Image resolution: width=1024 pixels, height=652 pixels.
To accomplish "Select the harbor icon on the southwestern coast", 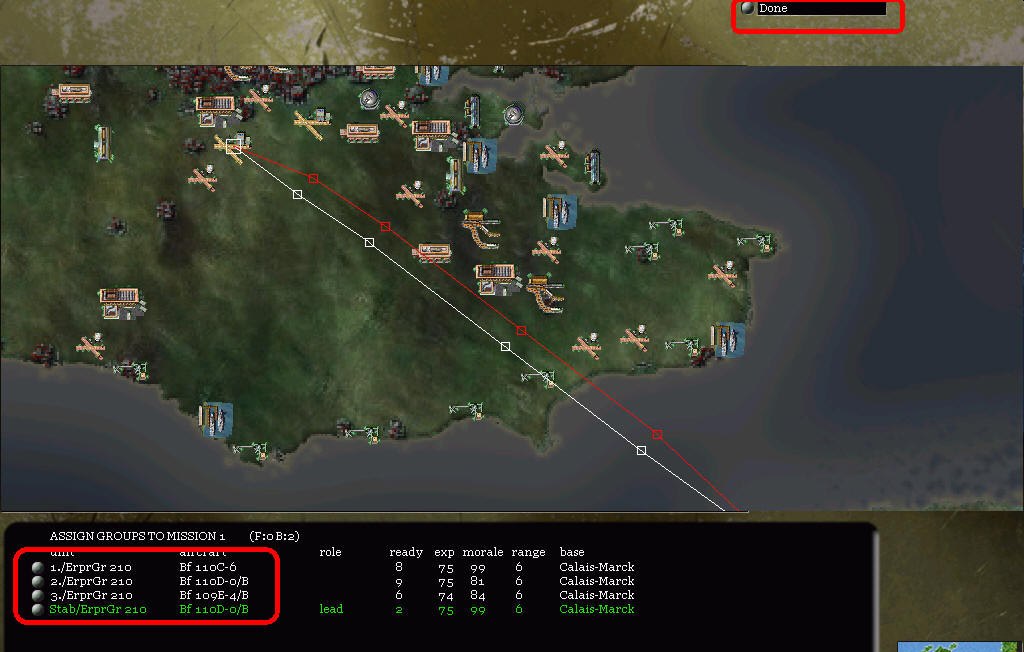I will 215,419.
